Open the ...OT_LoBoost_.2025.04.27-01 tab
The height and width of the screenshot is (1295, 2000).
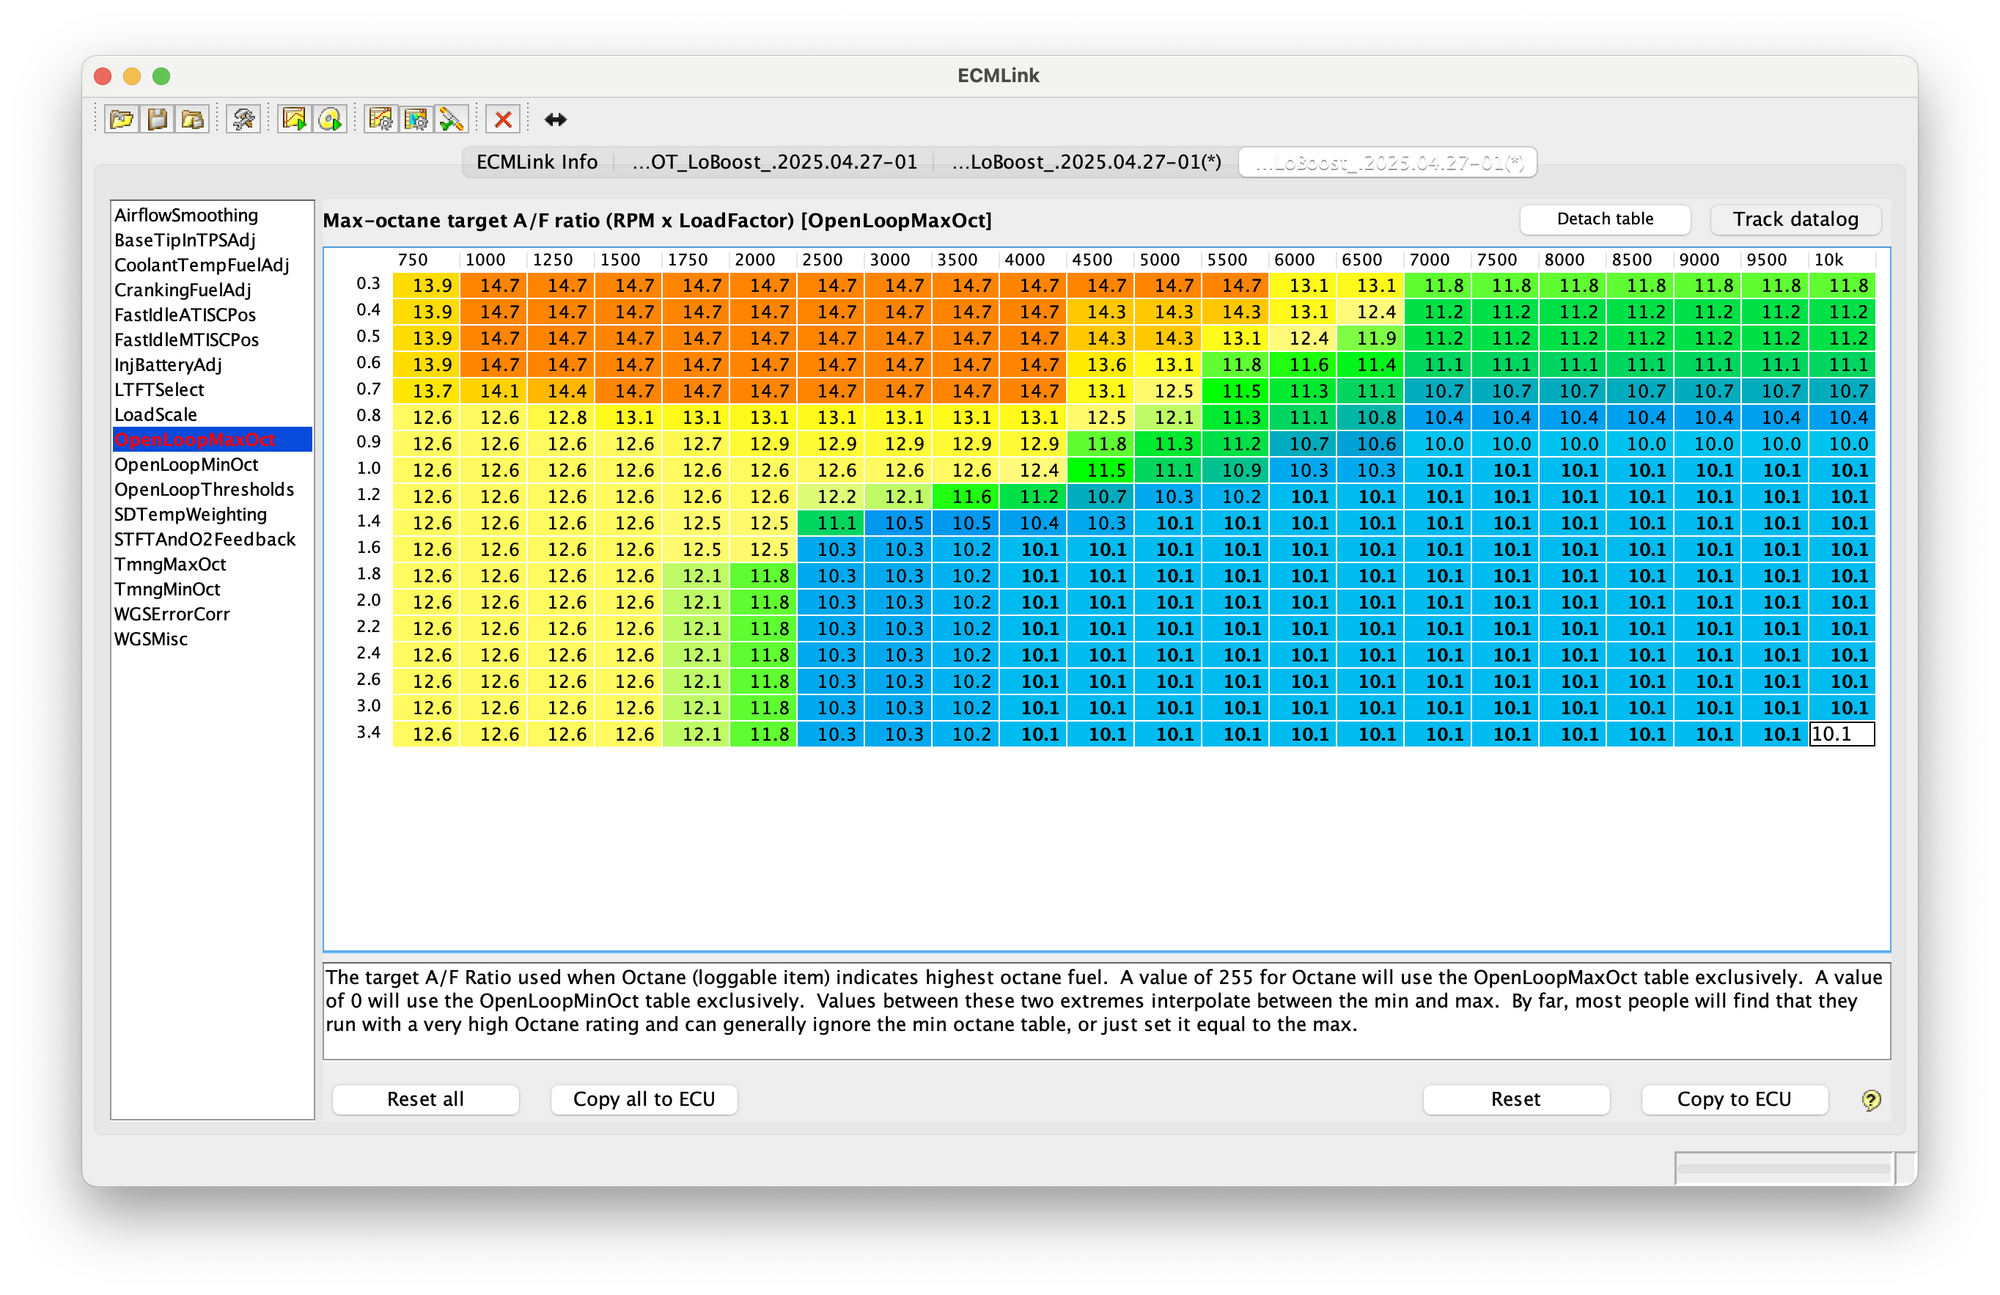click(x=774, y=162)
